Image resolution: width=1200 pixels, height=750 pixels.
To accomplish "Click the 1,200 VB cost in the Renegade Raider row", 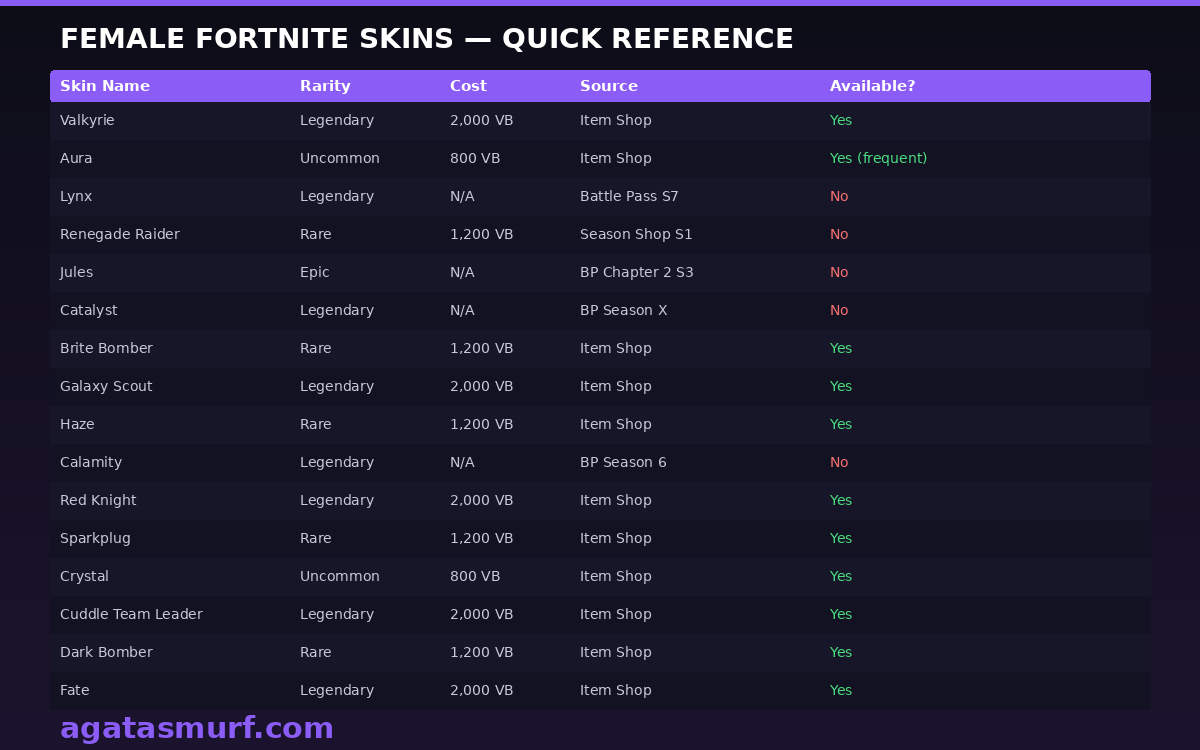I will [482, 234].
